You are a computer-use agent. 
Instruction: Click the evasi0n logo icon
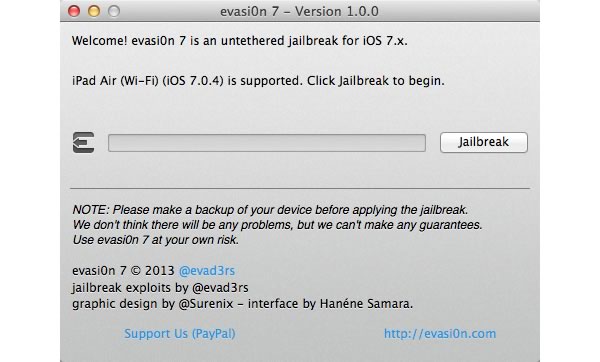[x=83, y=143]
